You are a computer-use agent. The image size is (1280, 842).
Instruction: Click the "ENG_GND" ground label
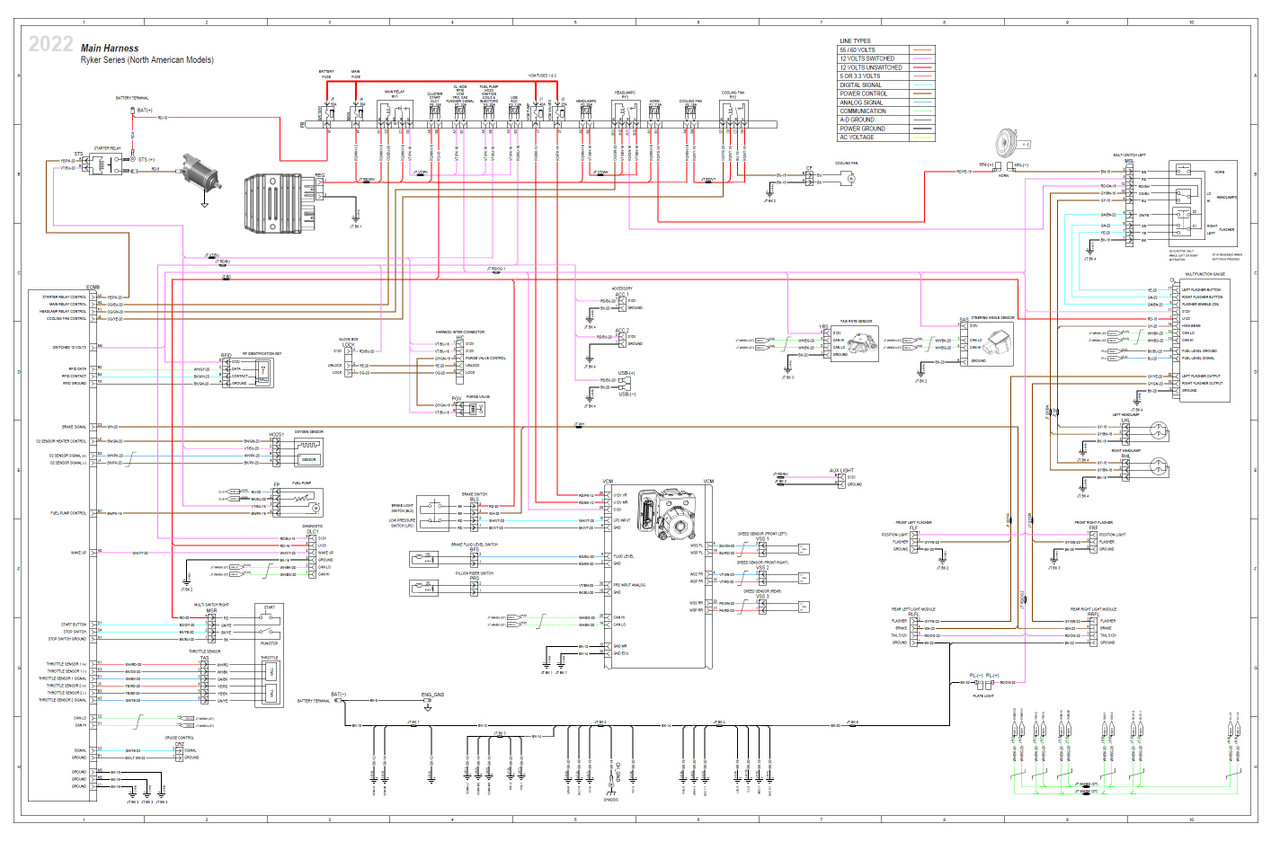click(x=432, y=693)
